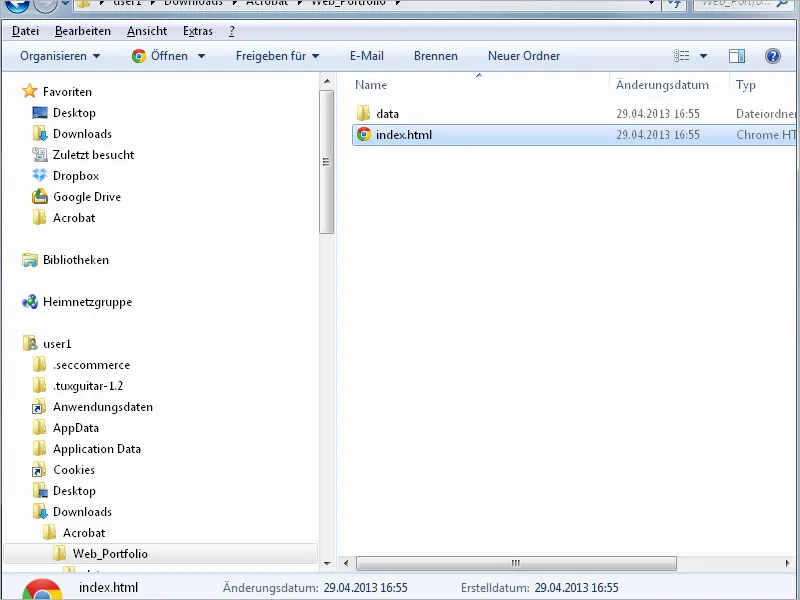The image size is (800, 600).
Task: Open the Ansicht menu
Action: (147, 31)
